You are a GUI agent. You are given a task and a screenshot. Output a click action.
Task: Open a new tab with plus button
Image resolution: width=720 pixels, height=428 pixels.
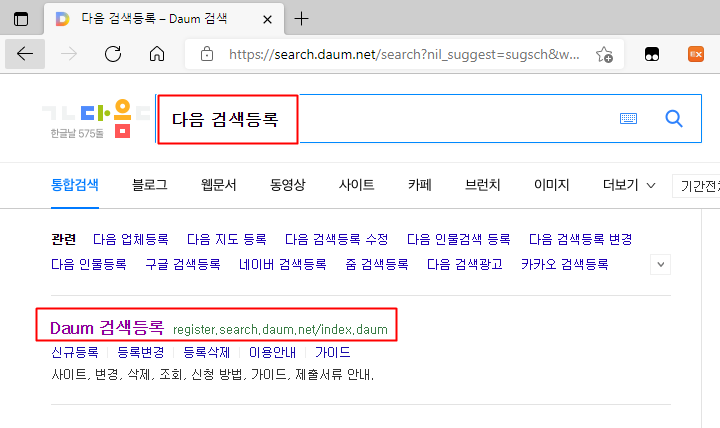tap(301, 19)
